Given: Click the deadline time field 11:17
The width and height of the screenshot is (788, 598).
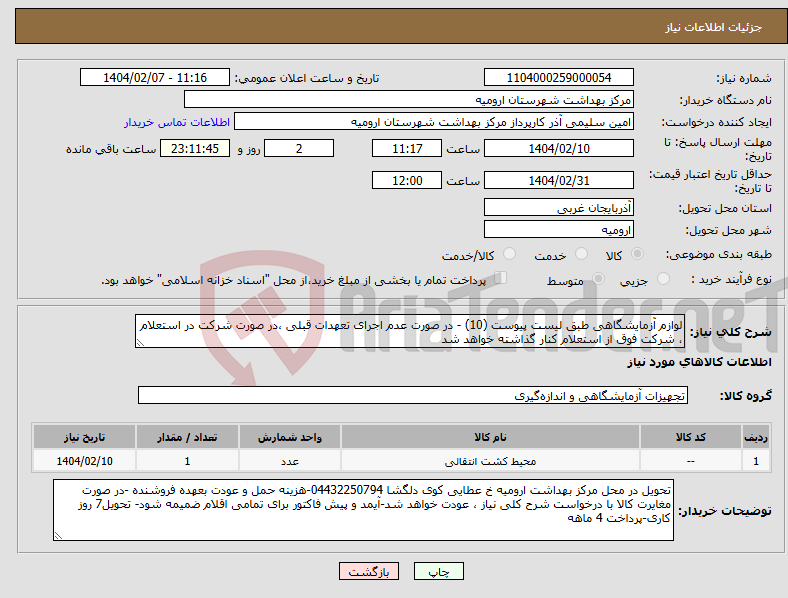Looking at the screenshot, I should click(x=407, y=148).
